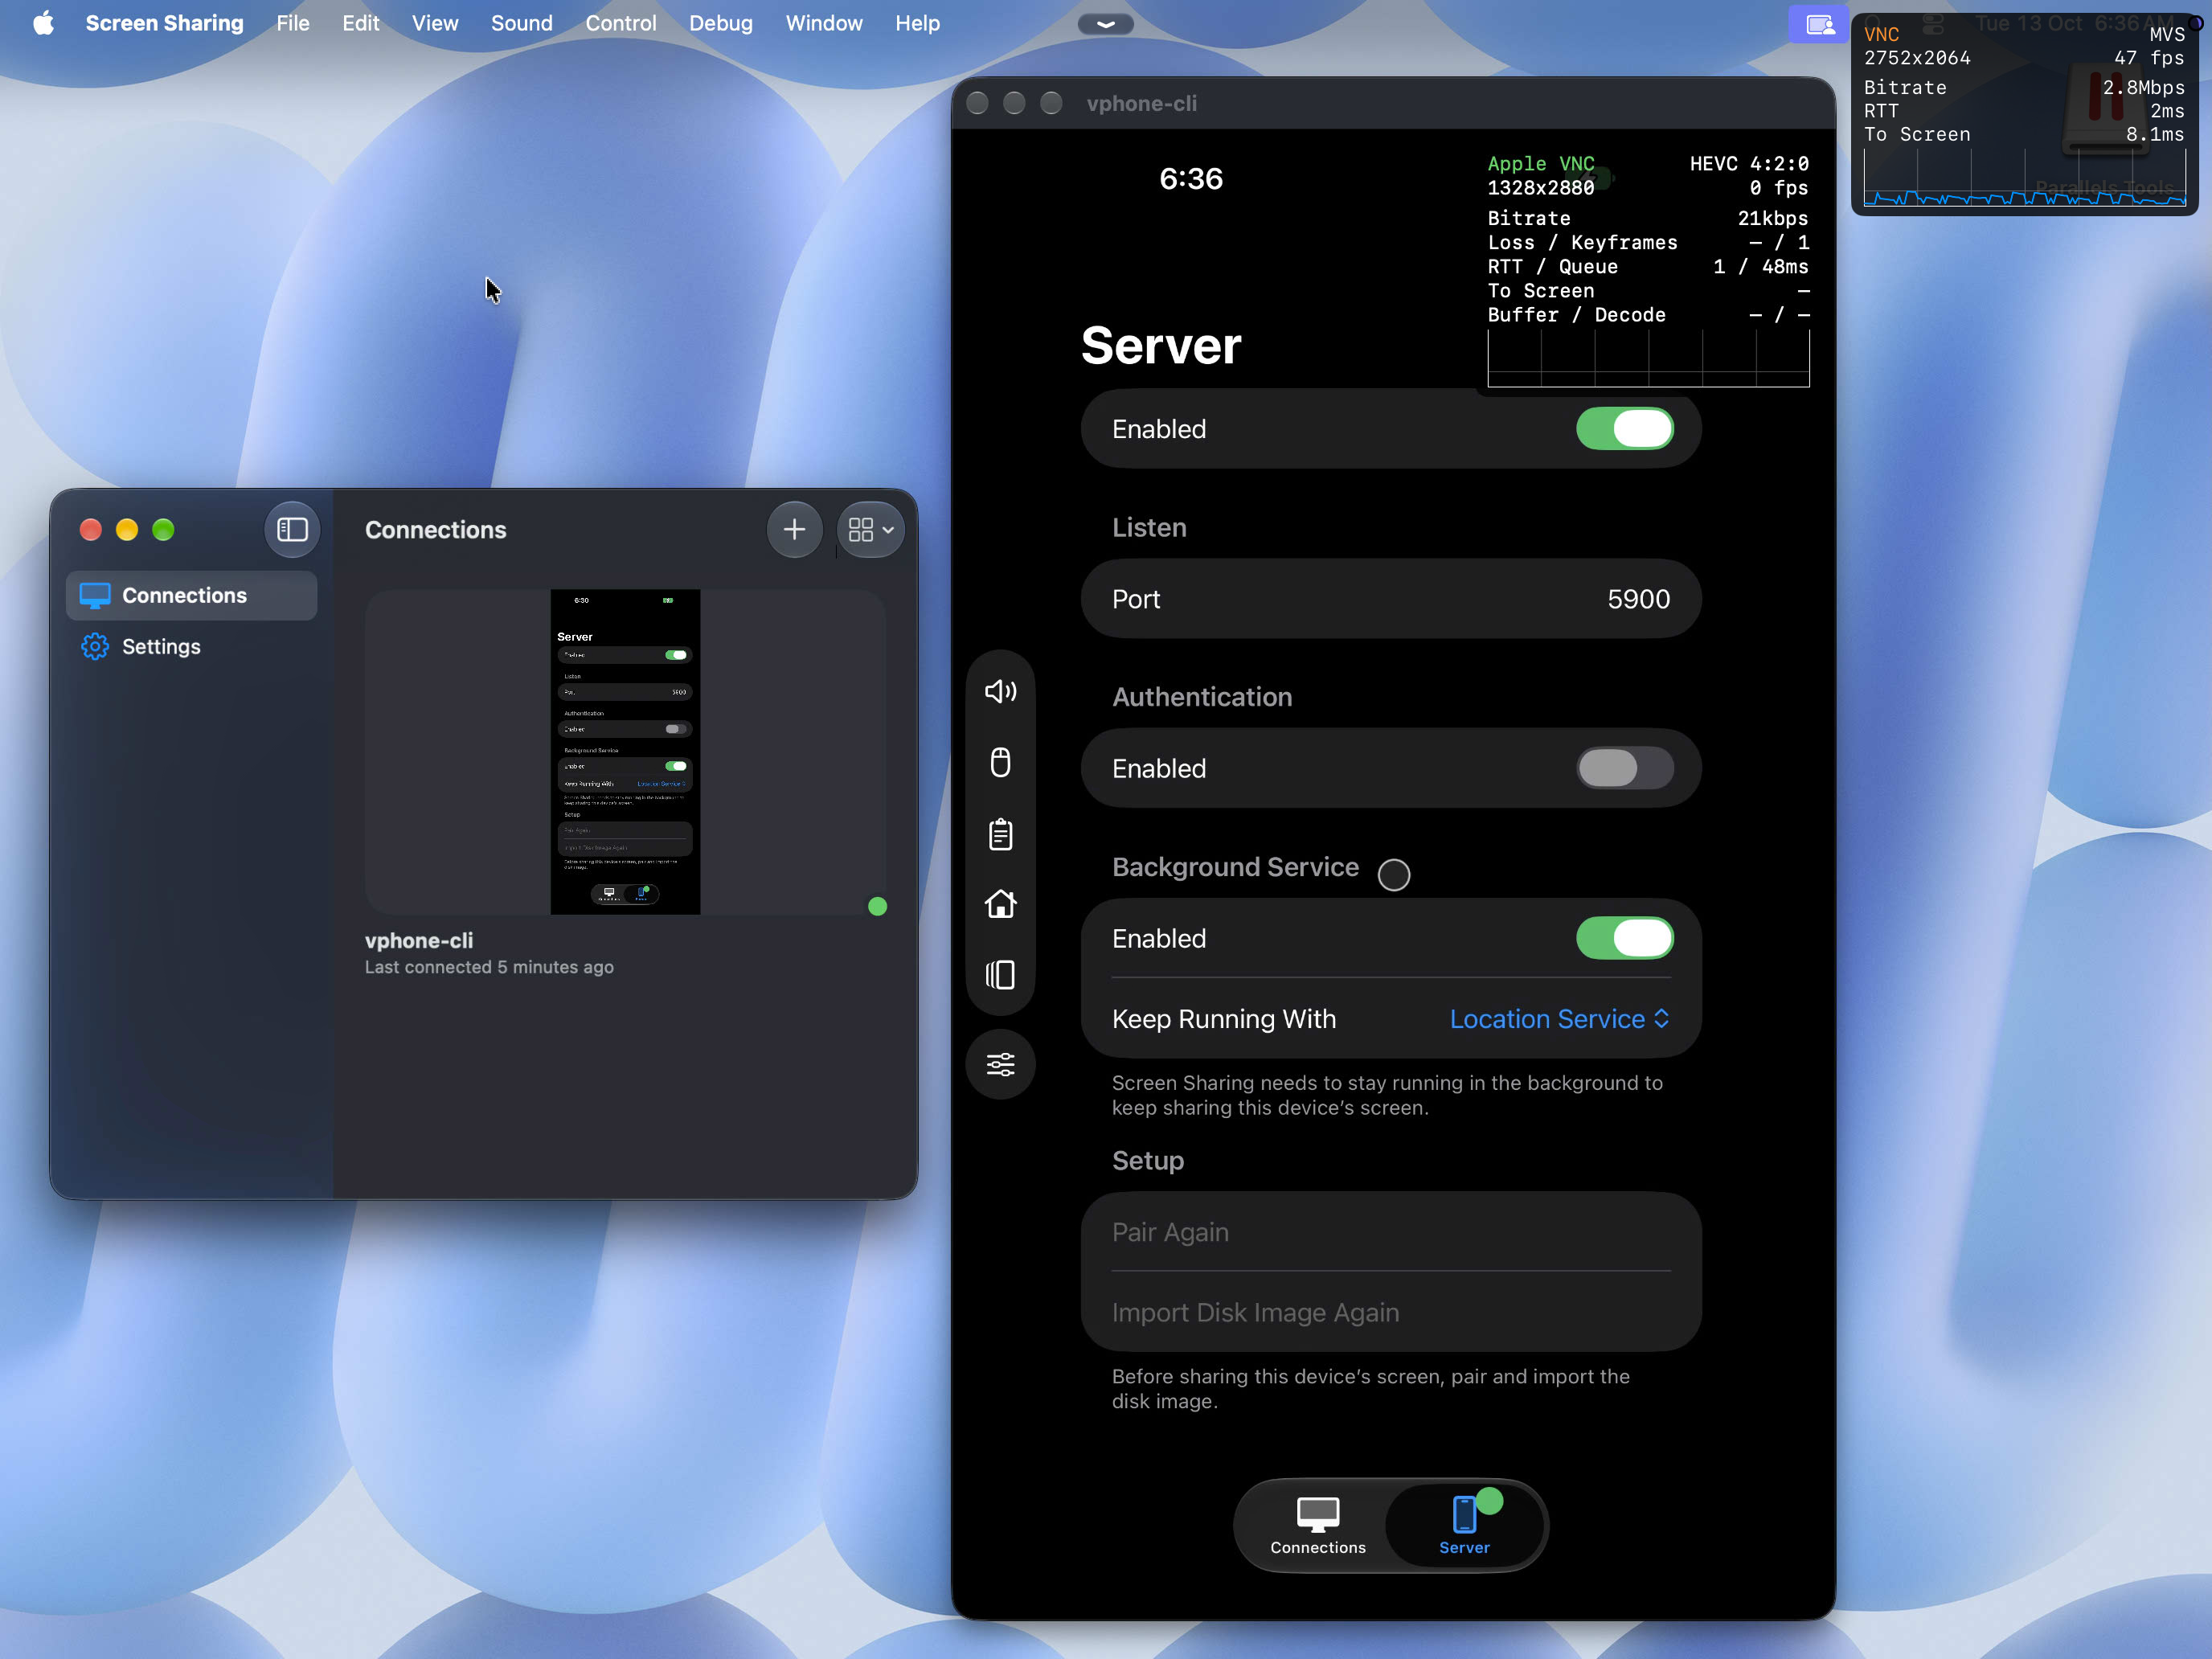Click the Server heading in phone screen
2212x1659 pixels.
pyautogui.click(x=1161, y=346)
